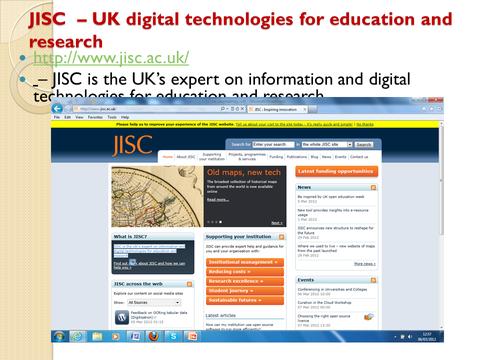
Task: Open the Windows Start orb
Action: click(59, 336)
